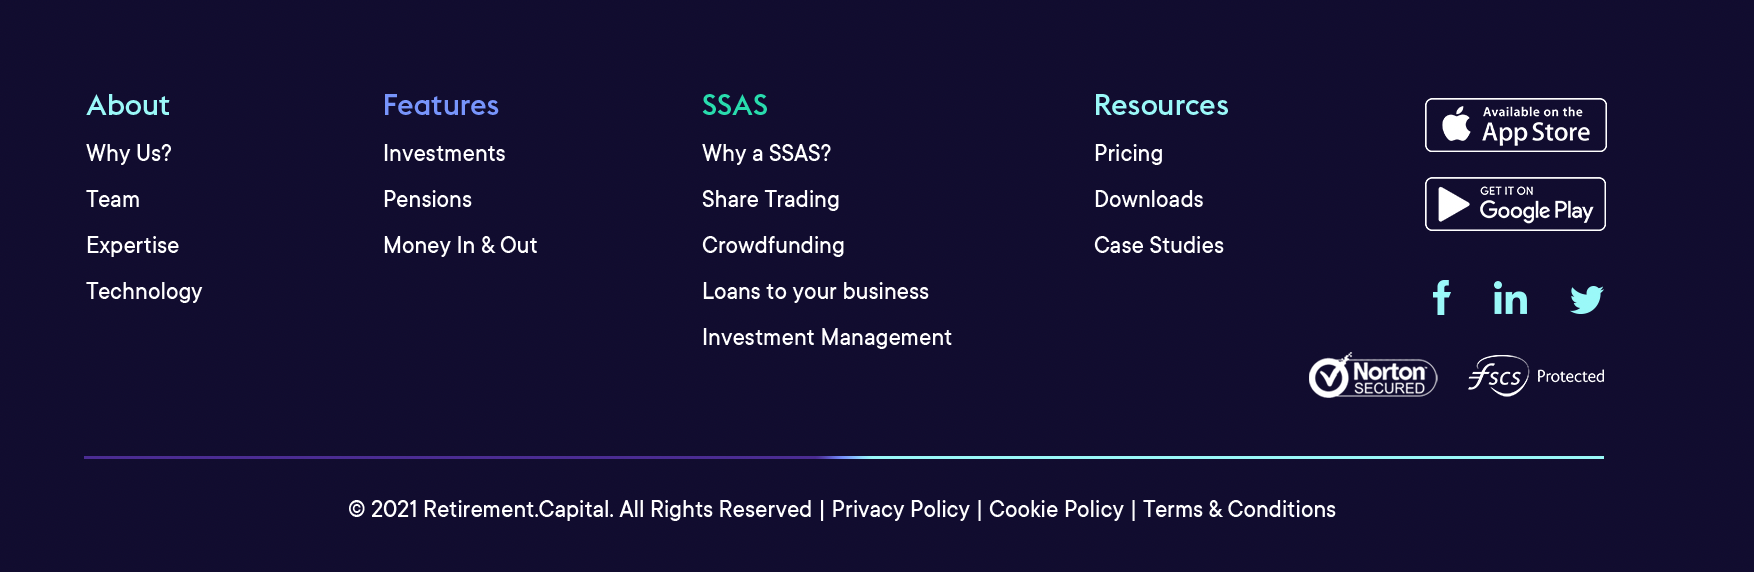The width and height of the screenshot is (1754, 572).
Task: Select Investment Management link
Action: click(x=826, y=337)
